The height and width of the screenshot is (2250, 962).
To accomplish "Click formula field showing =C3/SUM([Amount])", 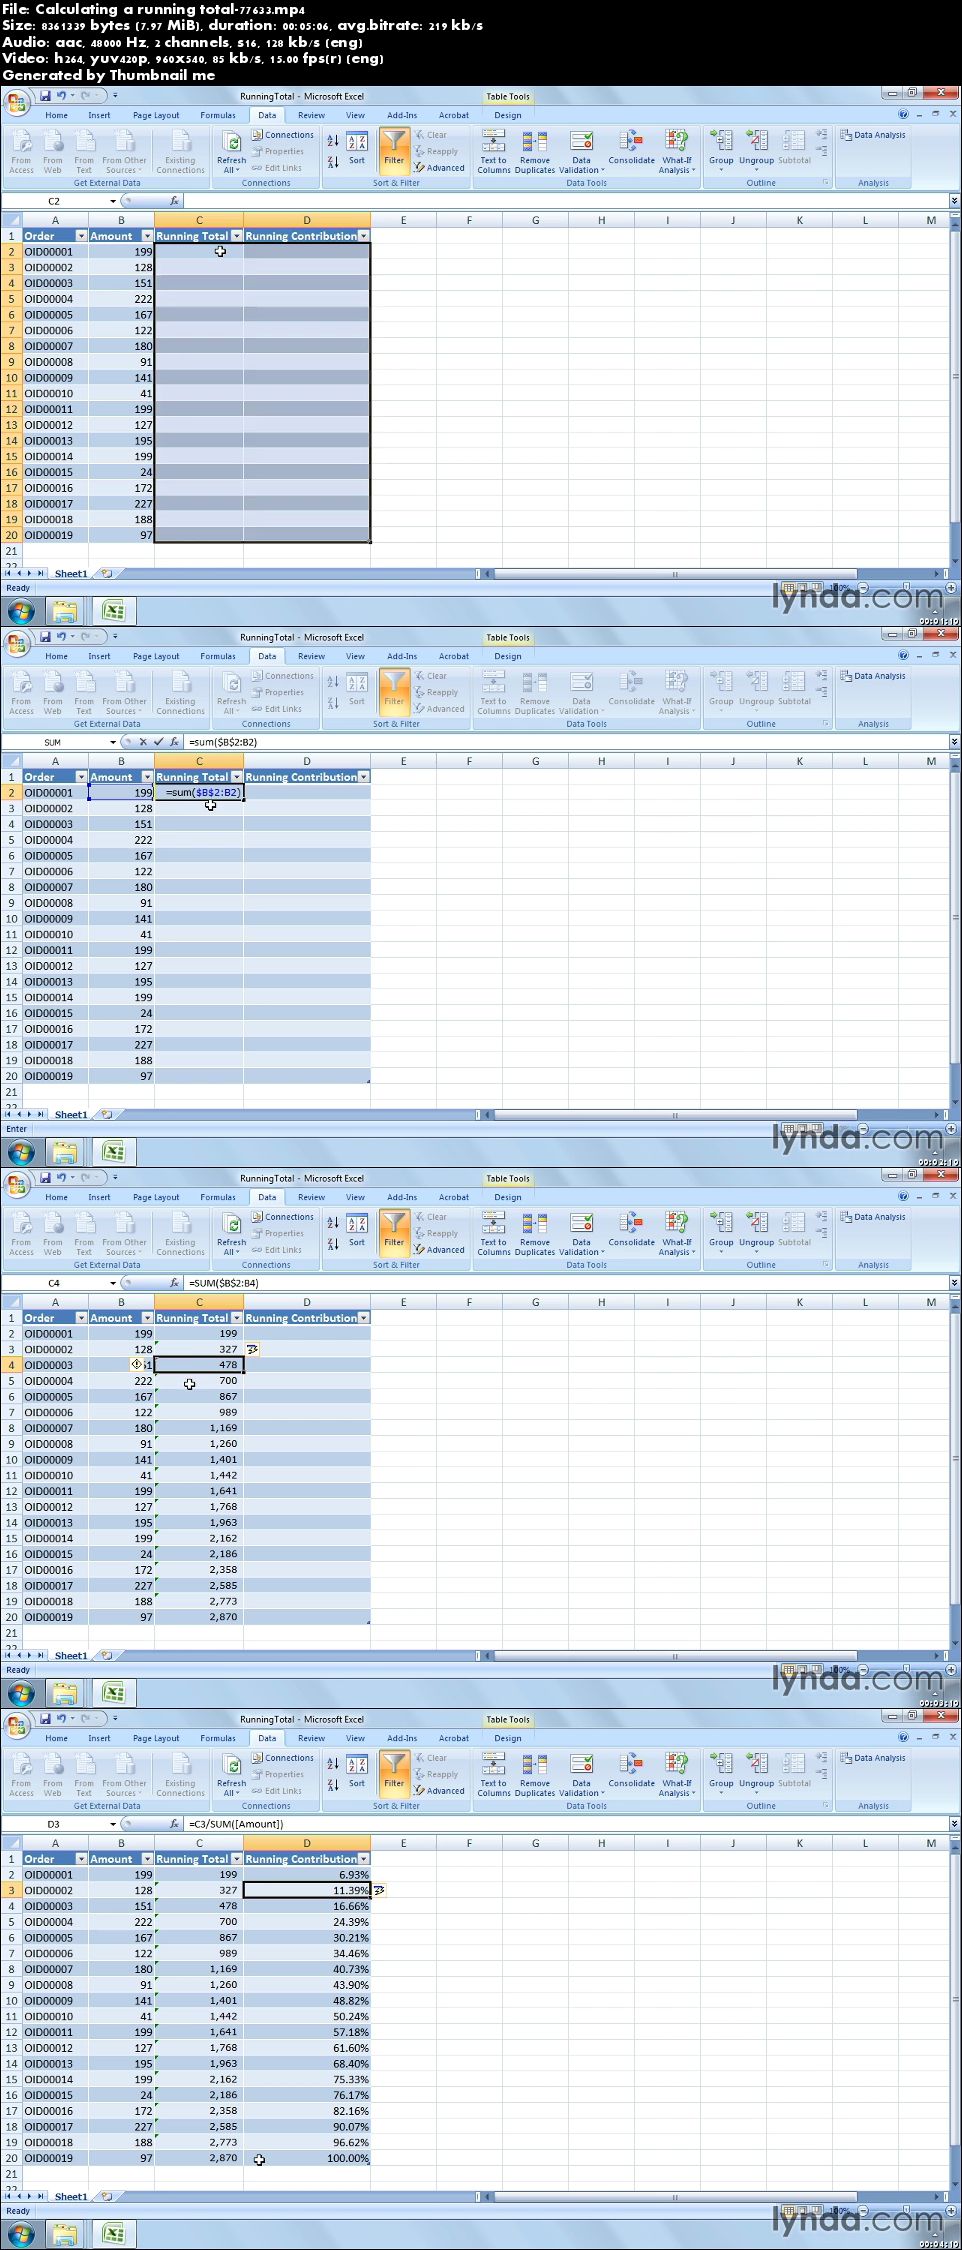I will point(565,1824).
